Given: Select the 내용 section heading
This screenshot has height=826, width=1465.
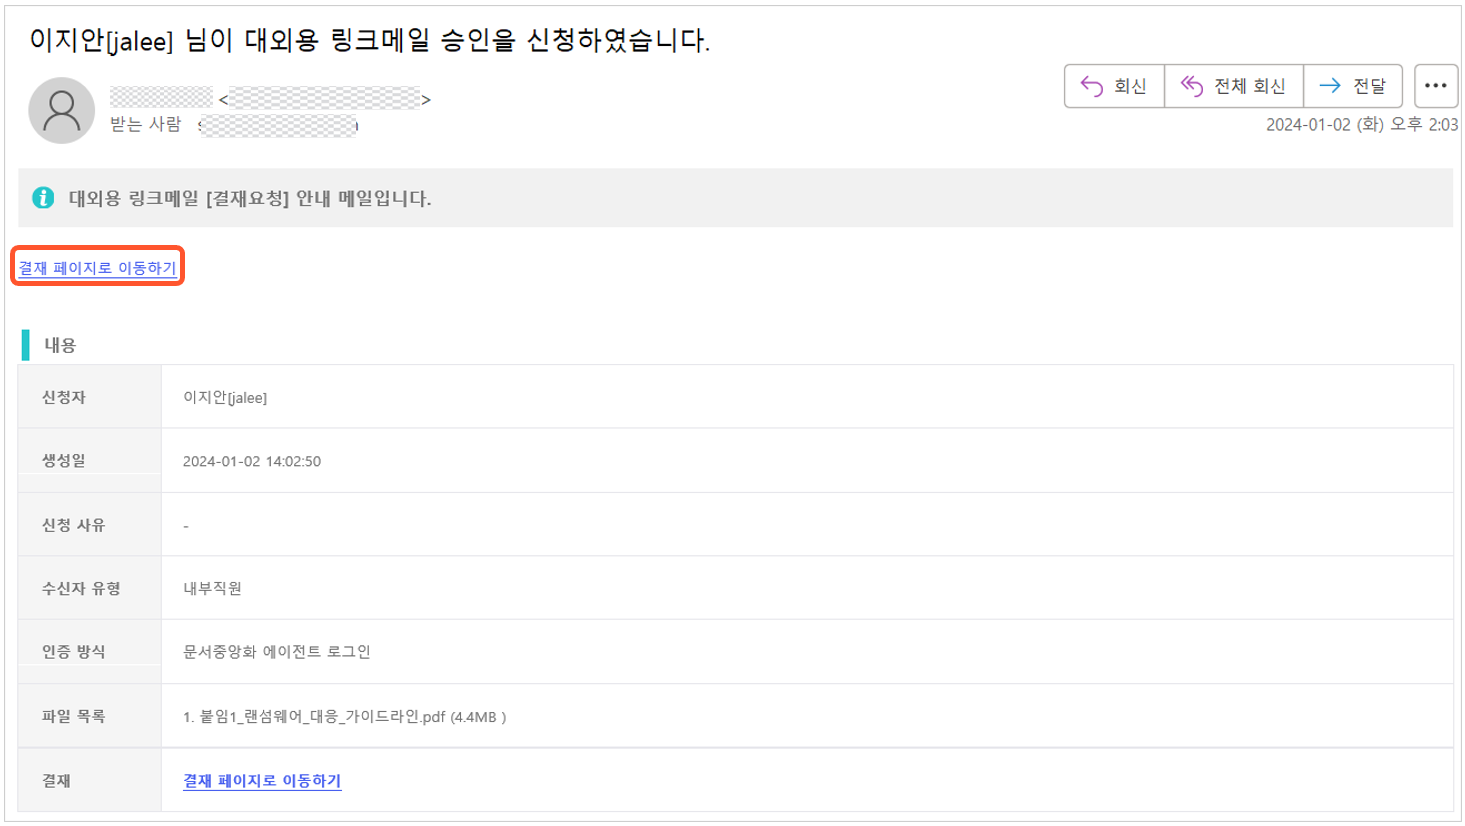Looking at the screenshot, I should tap(60, 346).
